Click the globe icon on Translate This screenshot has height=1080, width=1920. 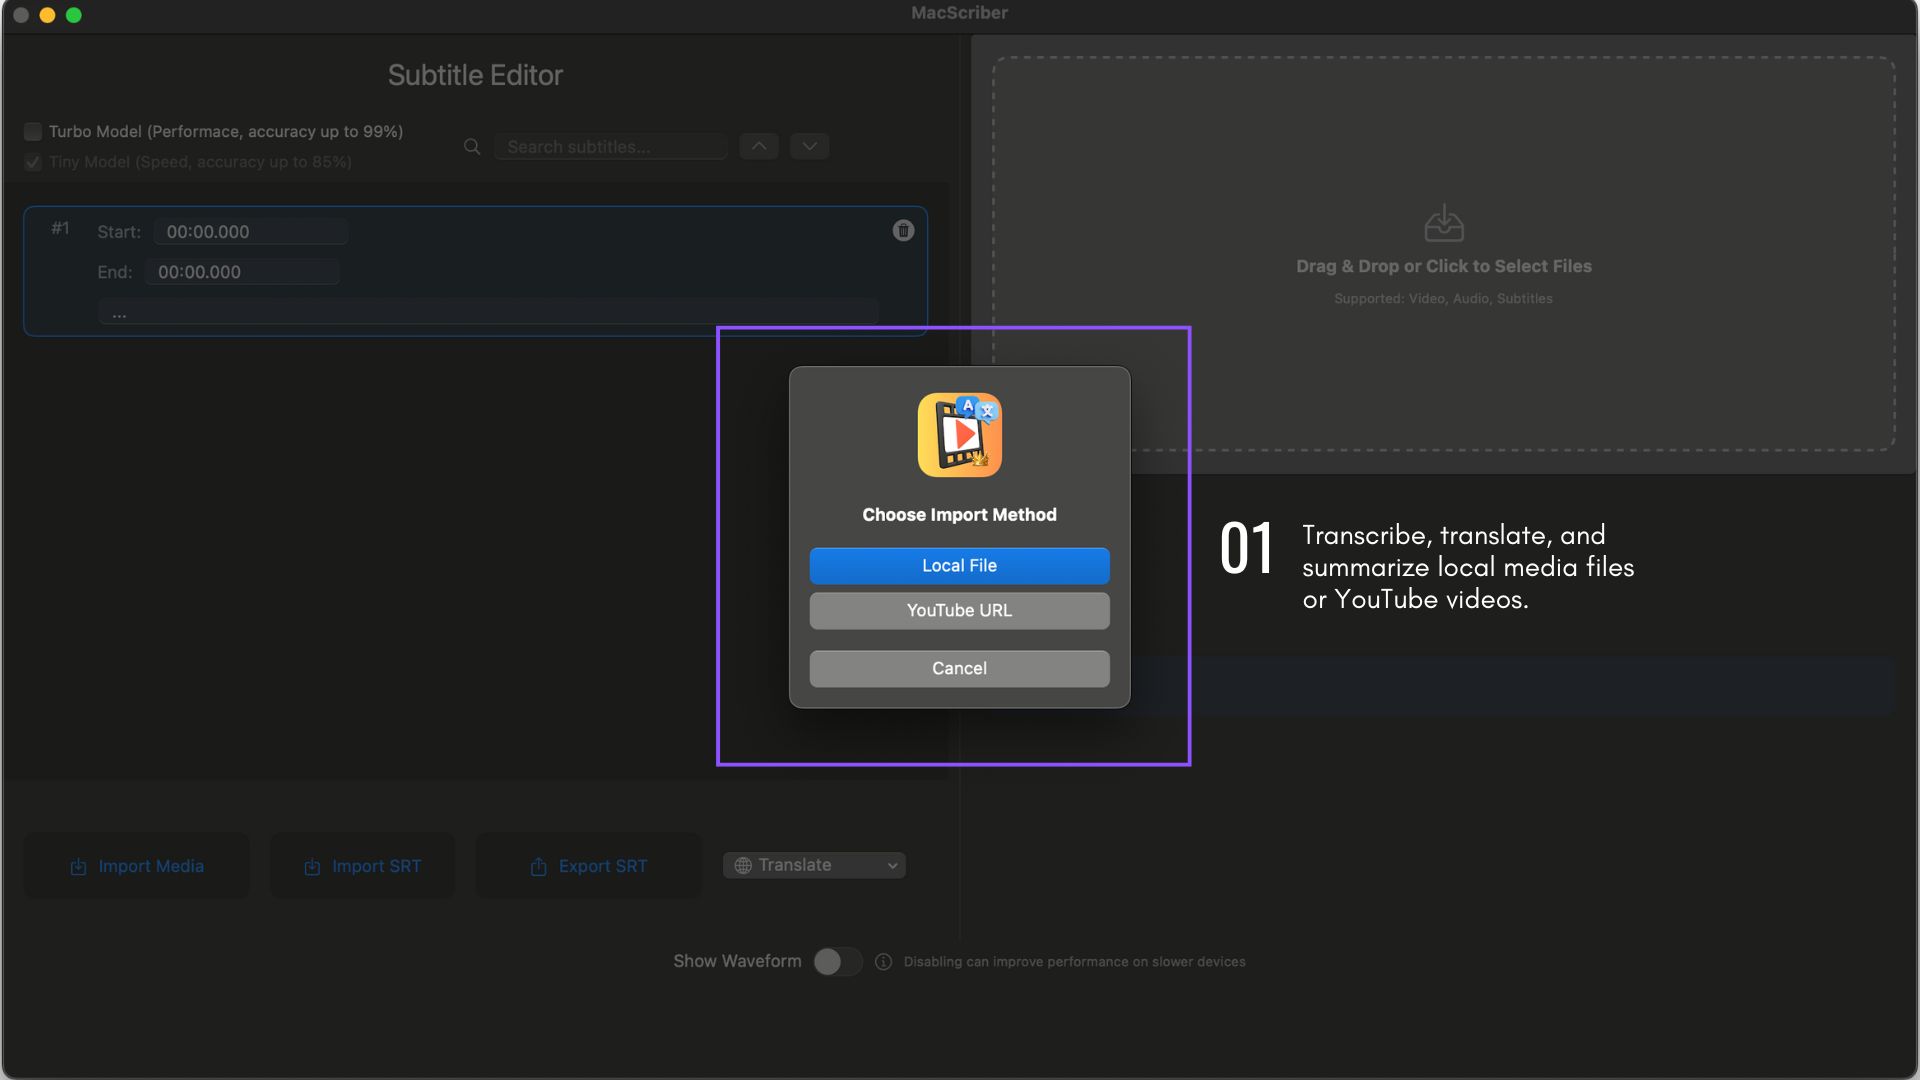[743, 866]
